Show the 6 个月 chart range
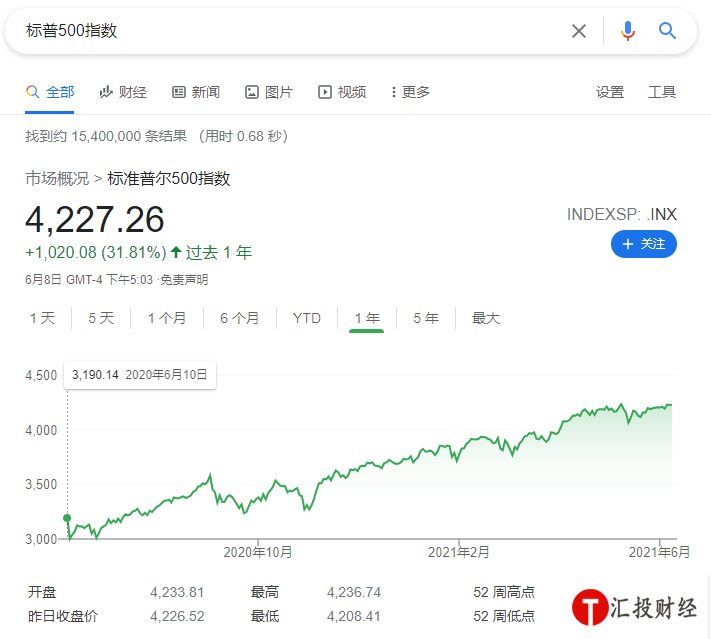Screen dimensions: 711x639 tap(239, 318)
